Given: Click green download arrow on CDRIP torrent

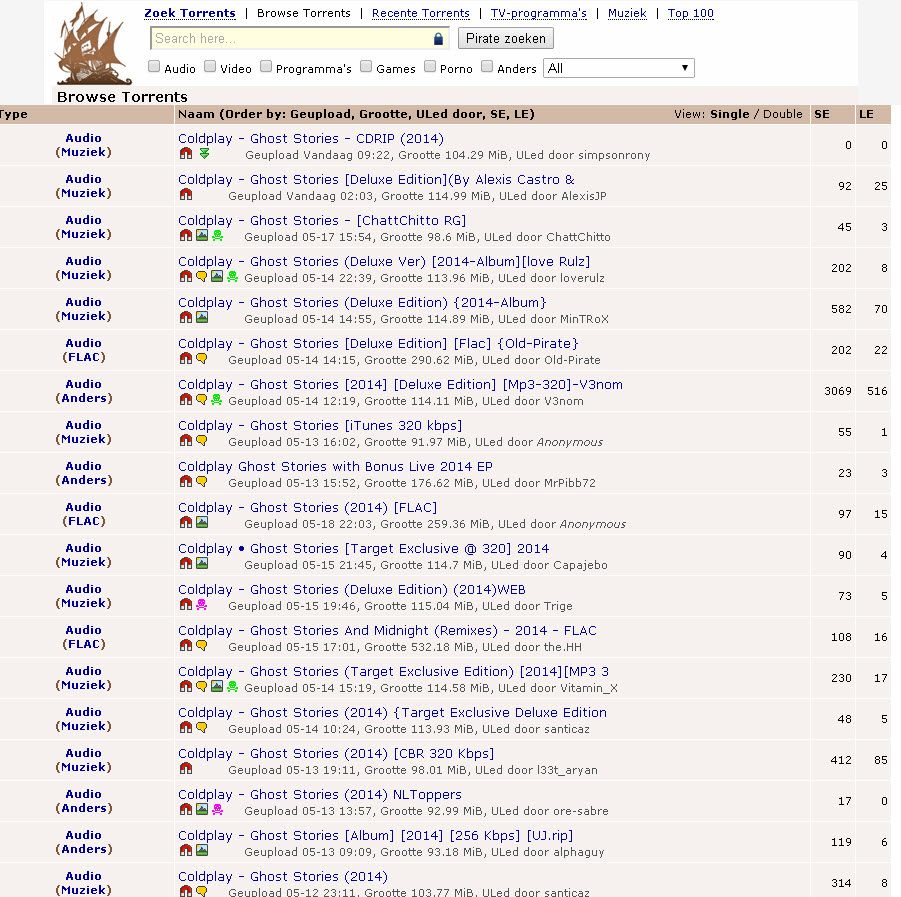Looking at the screenshot, I should (204, 155).
